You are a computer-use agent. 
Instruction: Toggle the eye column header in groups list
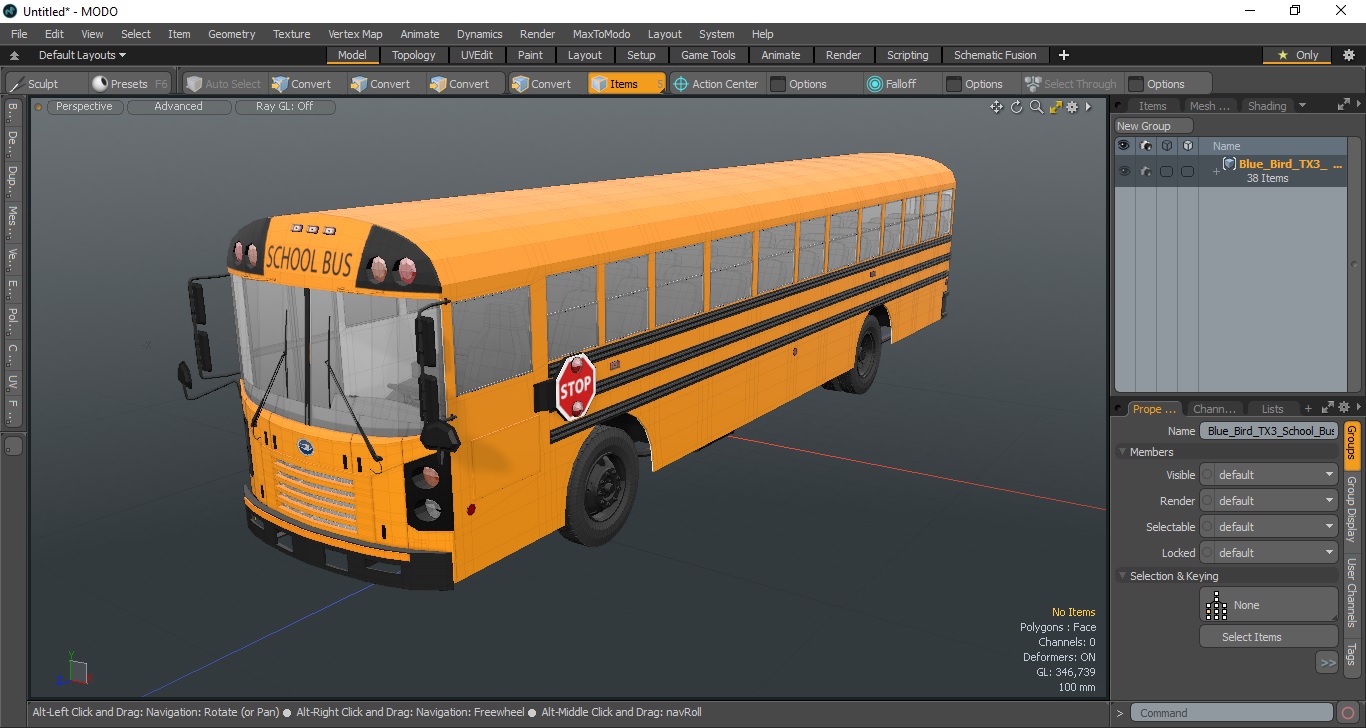[1124, 146]
